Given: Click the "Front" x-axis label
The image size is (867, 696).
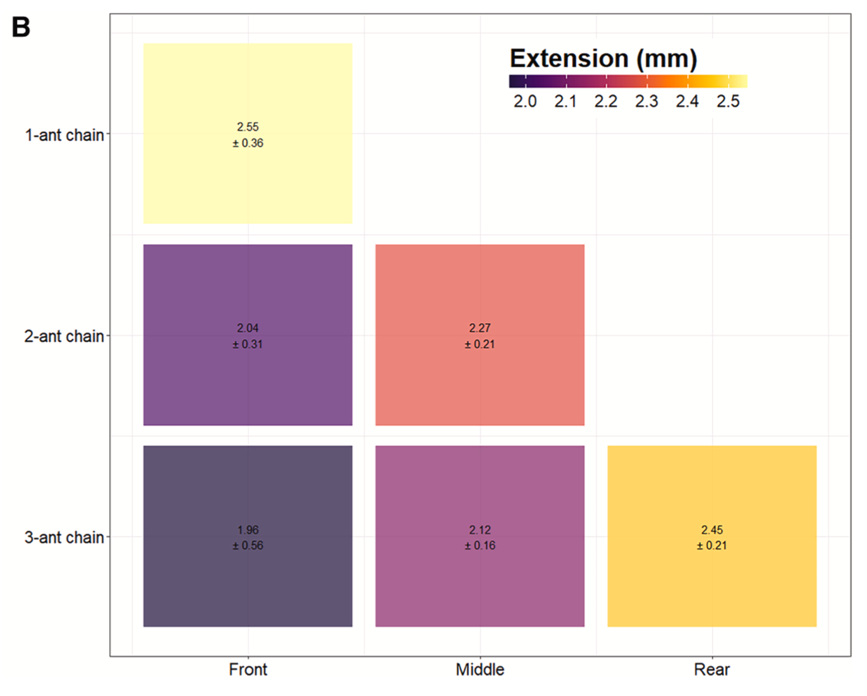Looking at the screenshot, I should tap(248, 669).
